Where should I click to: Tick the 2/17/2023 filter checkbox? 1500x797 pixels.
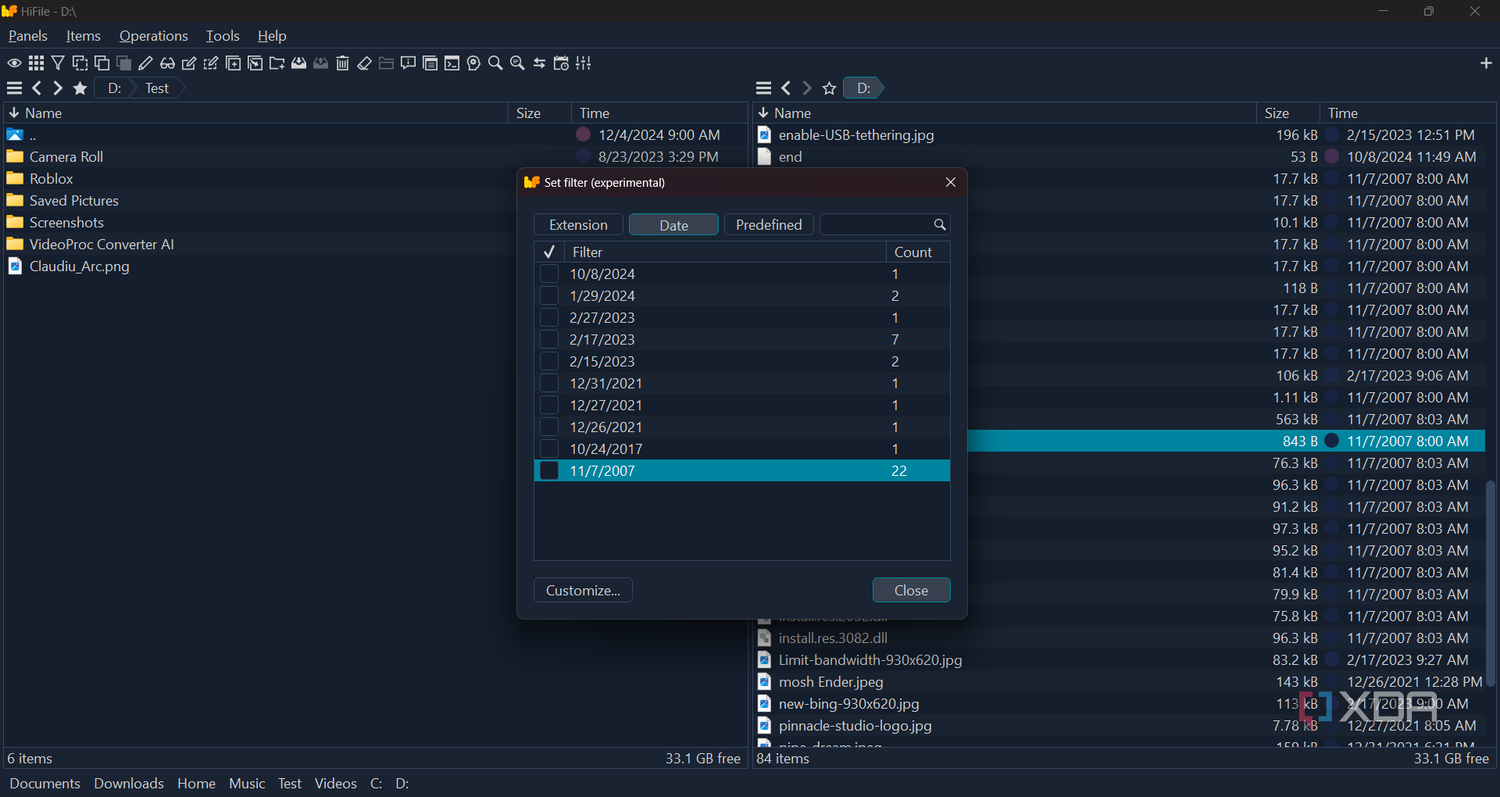(549, 340)
